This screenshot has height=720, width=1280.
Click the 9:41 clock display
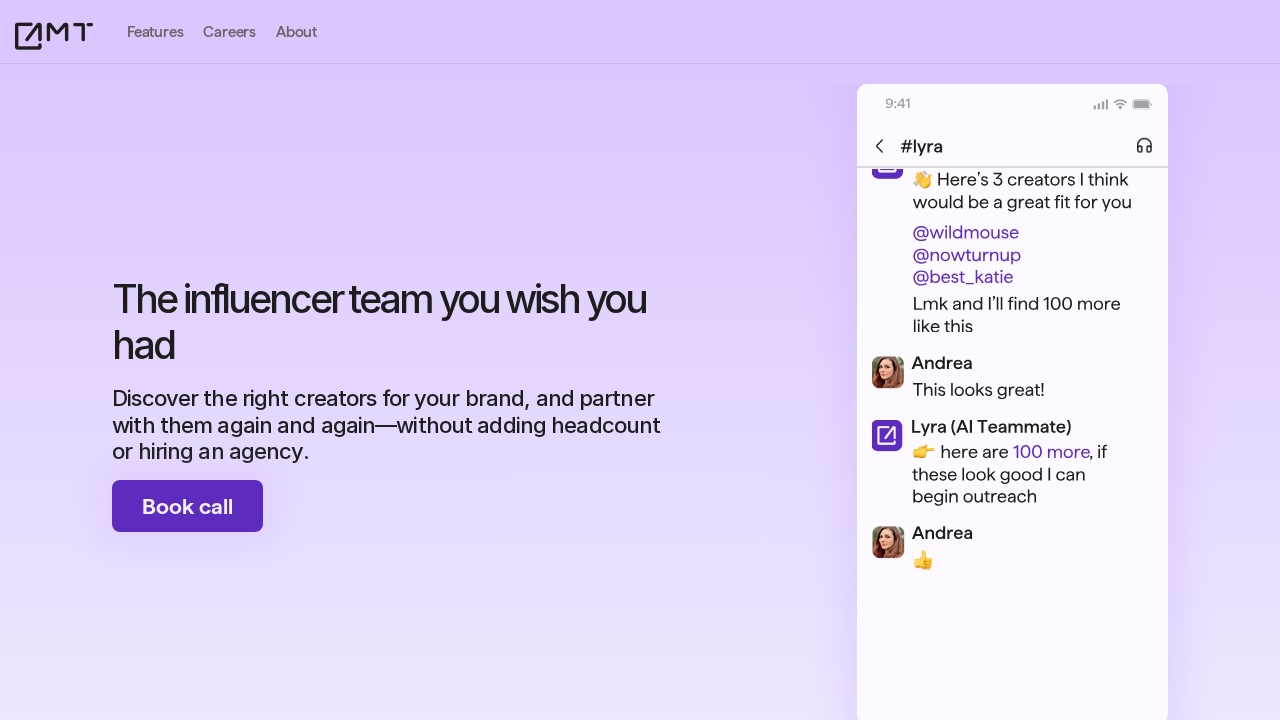click(898, 103)
